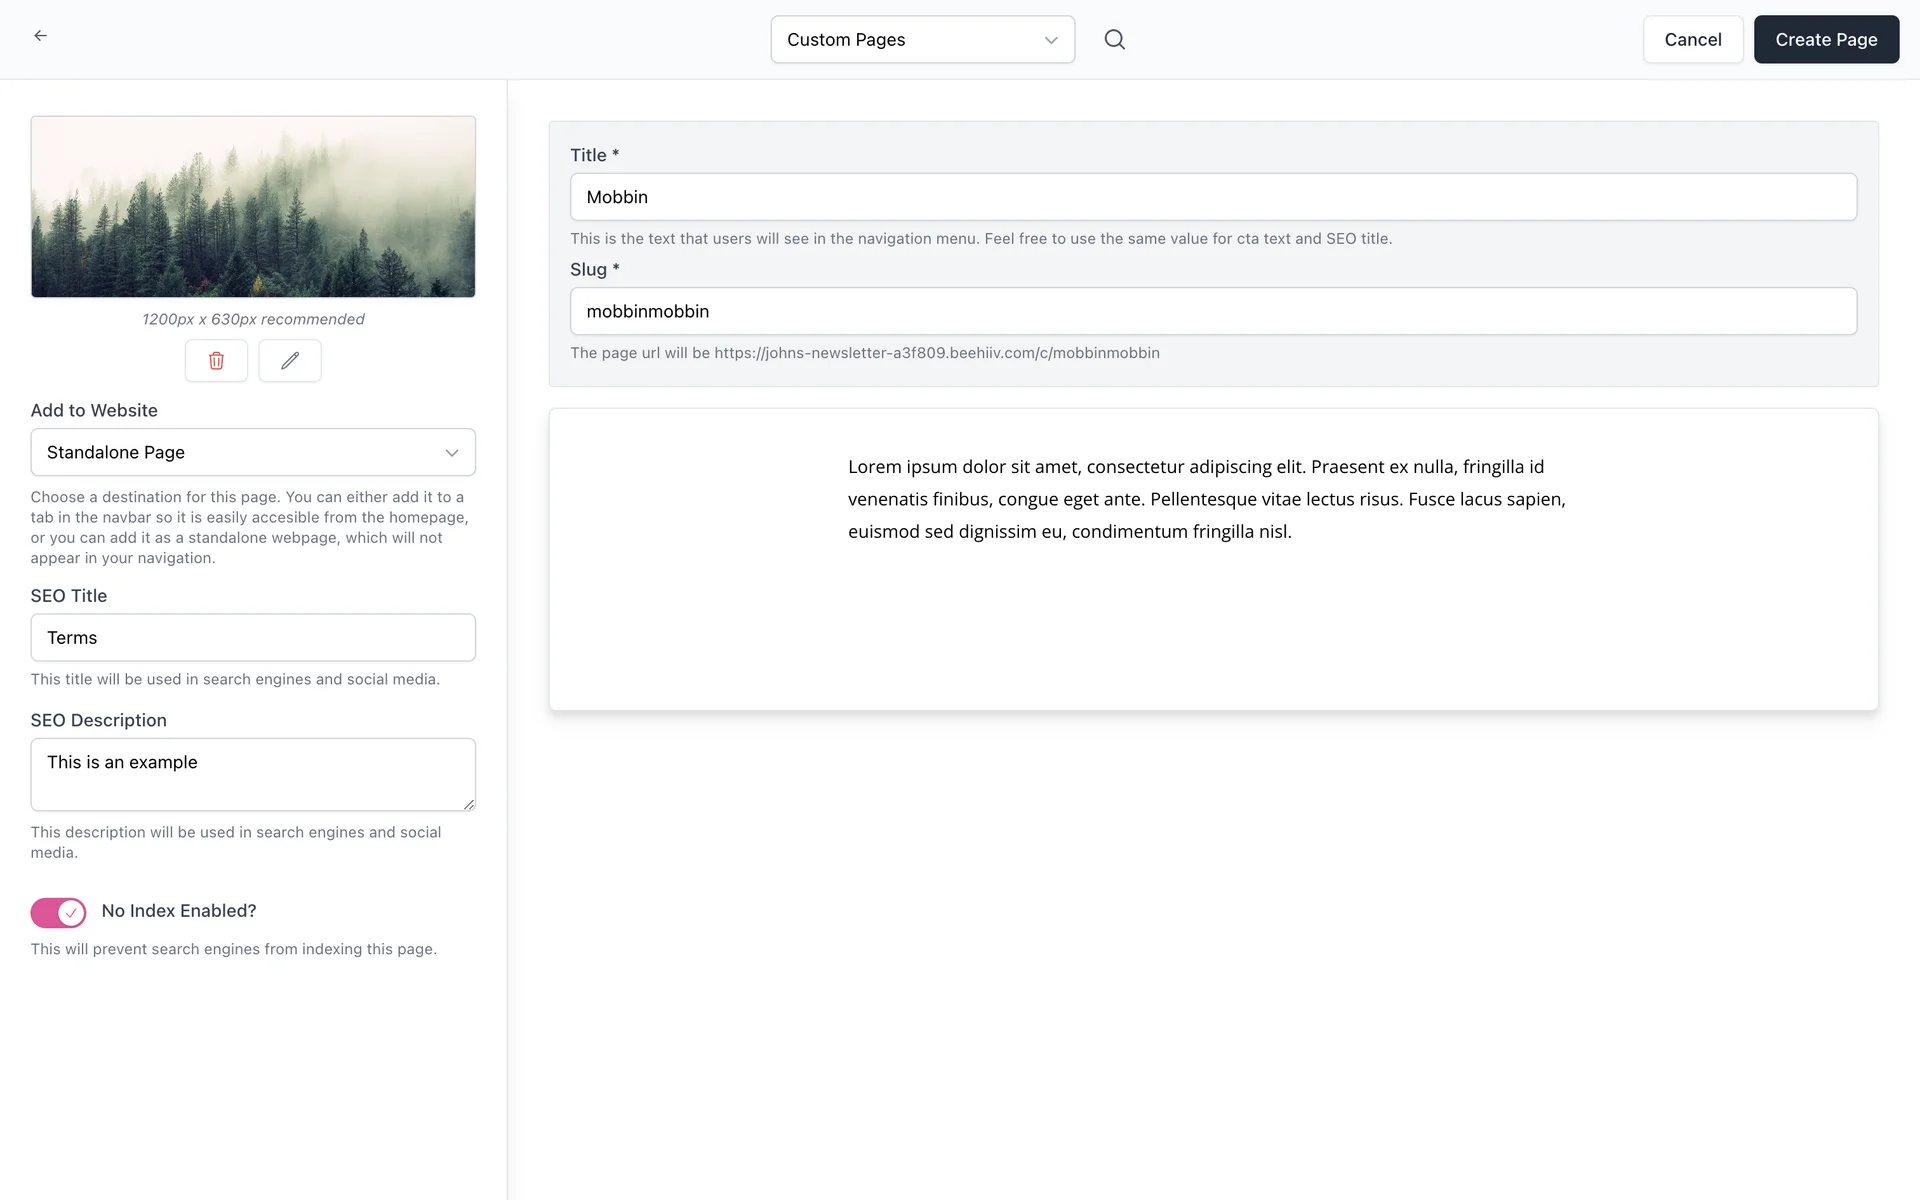The image size is (1920, 1200).
Task: Focus the Title input field
Action: [x=1212, y=197]
